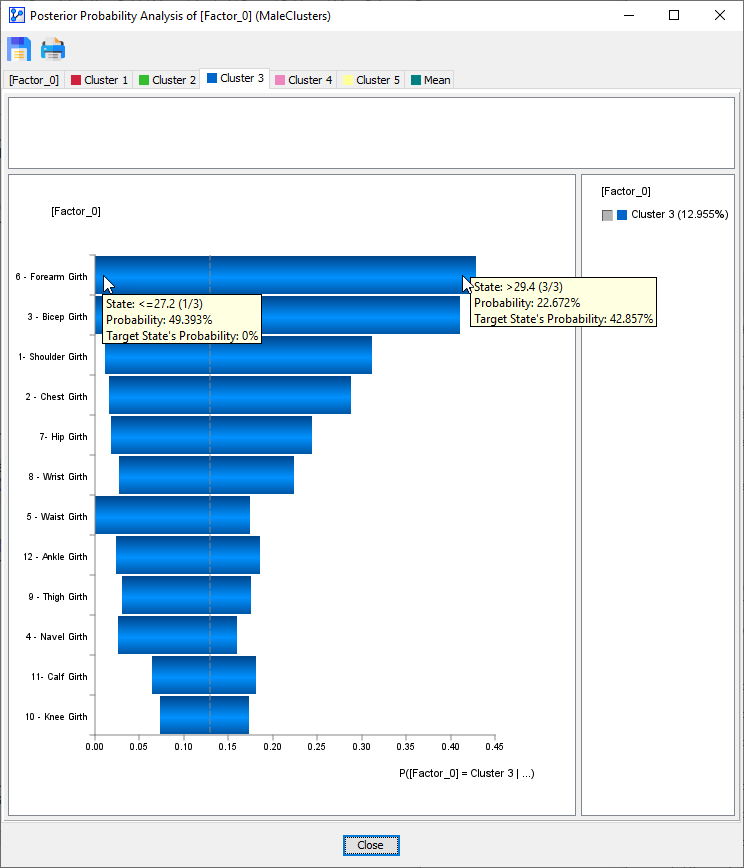The height and width of the screenshot is (868, 744).
Task: Click the application icon in the title bar
Action: point(16,16)
